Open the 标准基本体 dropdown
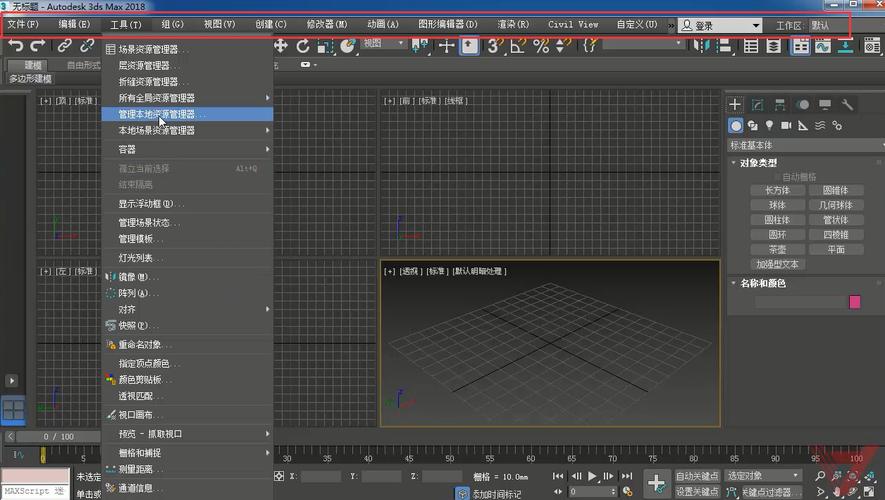This screenshot has height=500, width=885. click(x=806, y=146)
